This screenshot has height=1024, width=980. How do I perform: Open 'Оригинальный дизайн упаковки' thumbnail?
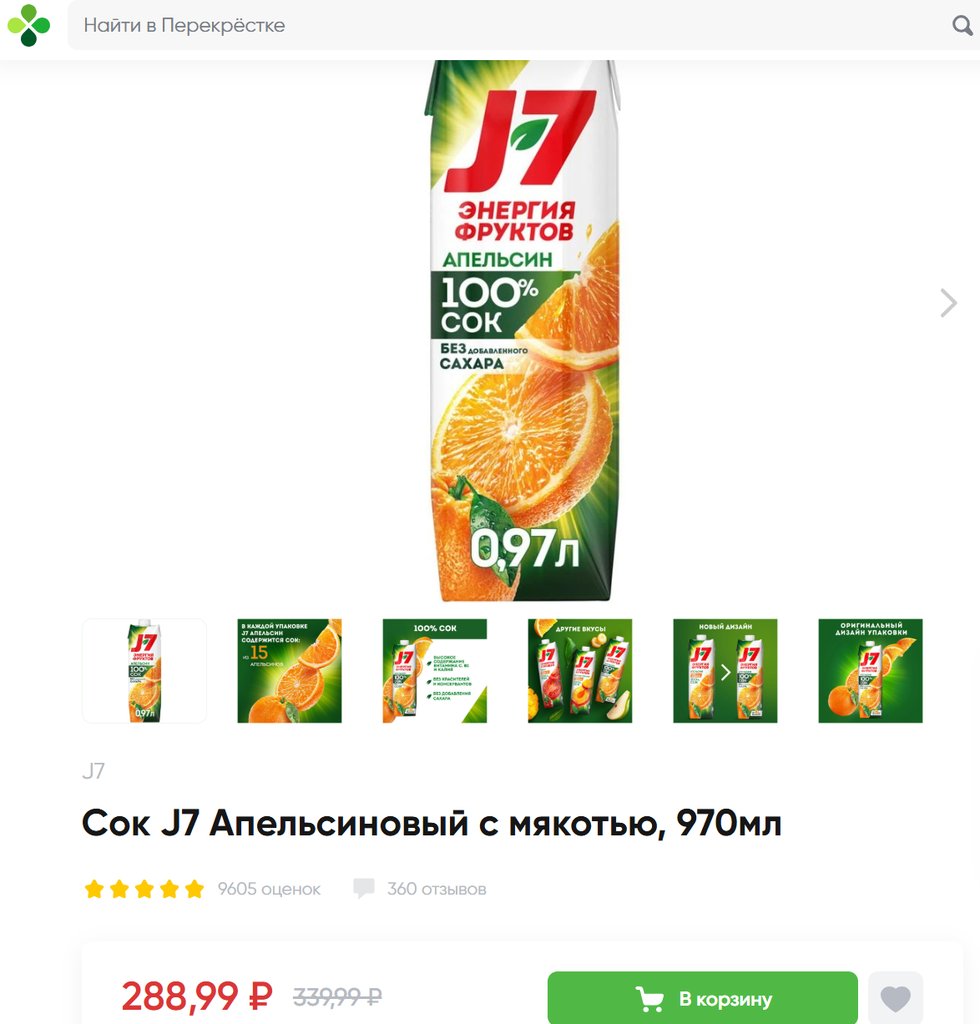[870, 671]
